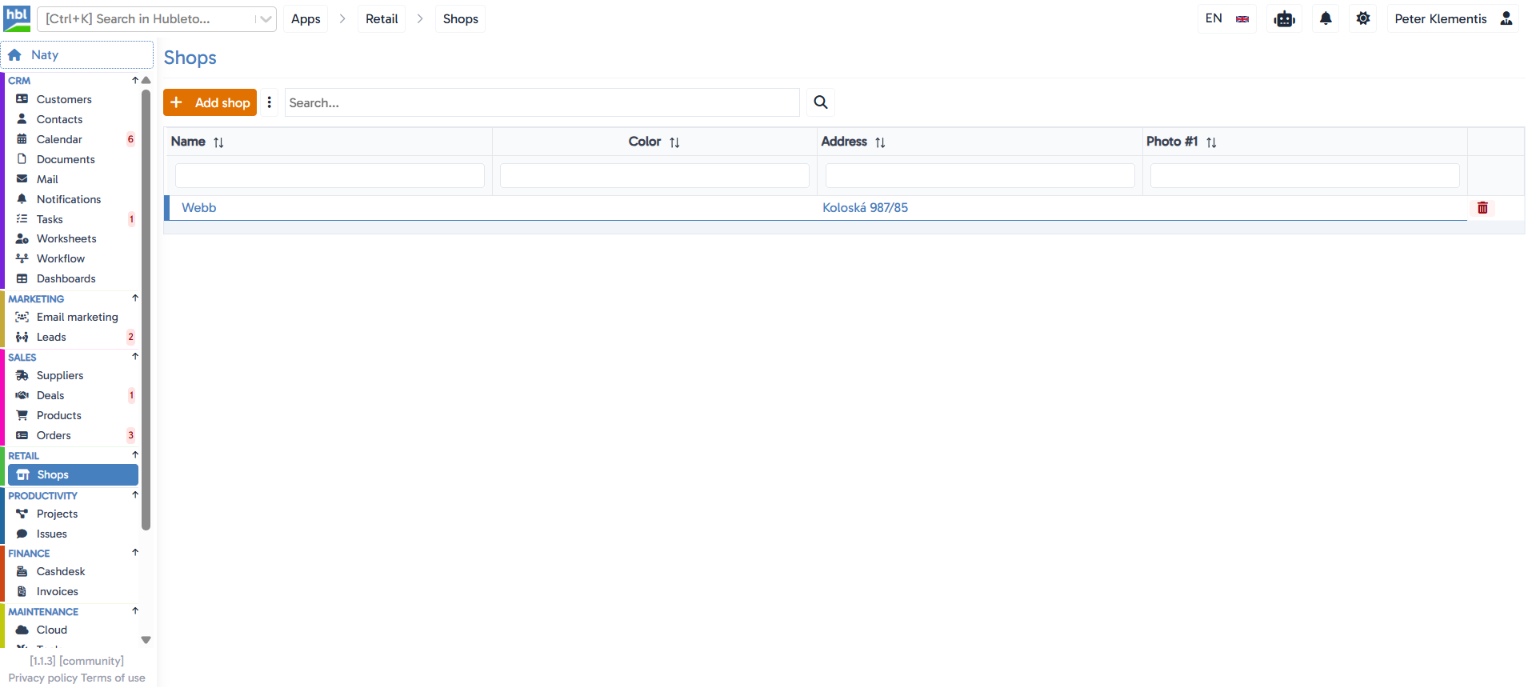Open Peter Klementis user menu

click(x=1453, y=19)
